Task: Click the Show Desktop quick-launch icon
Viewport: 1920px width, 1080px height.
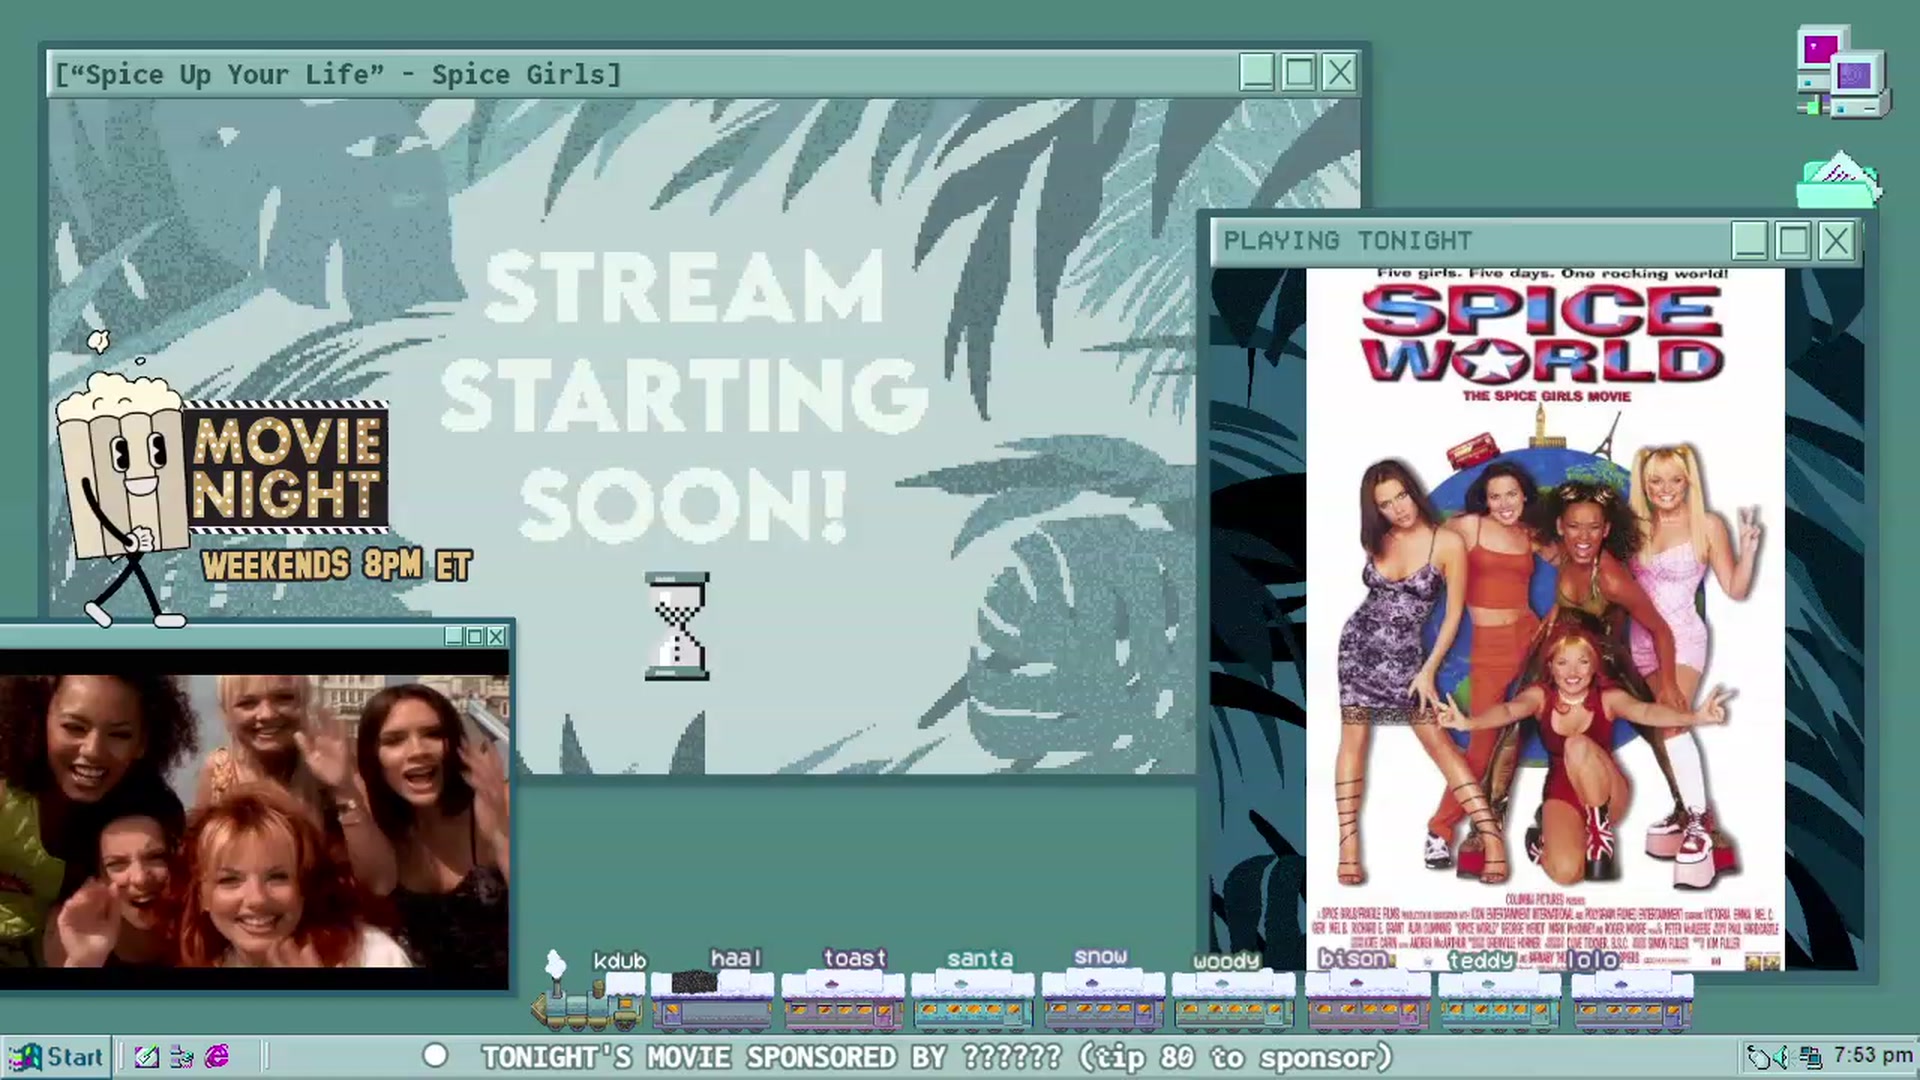Action: point(182,1057)
